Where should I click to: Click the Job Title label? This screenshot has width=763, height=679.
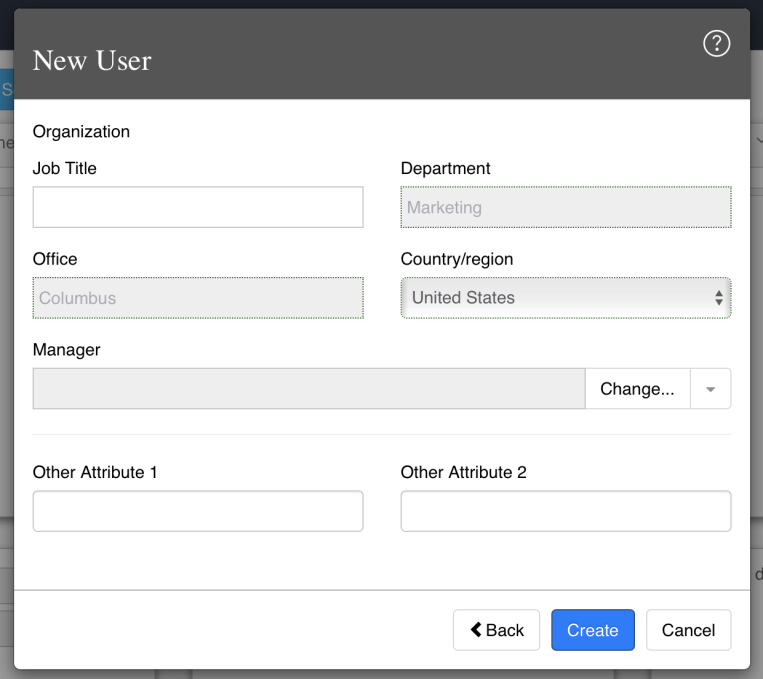coord(65,168)
